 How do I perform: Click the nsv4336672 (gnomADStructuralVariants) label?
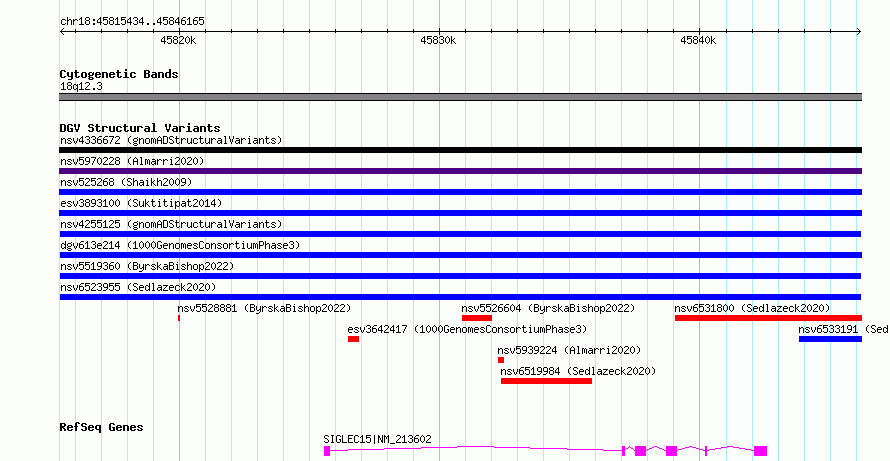pos(171,140)
